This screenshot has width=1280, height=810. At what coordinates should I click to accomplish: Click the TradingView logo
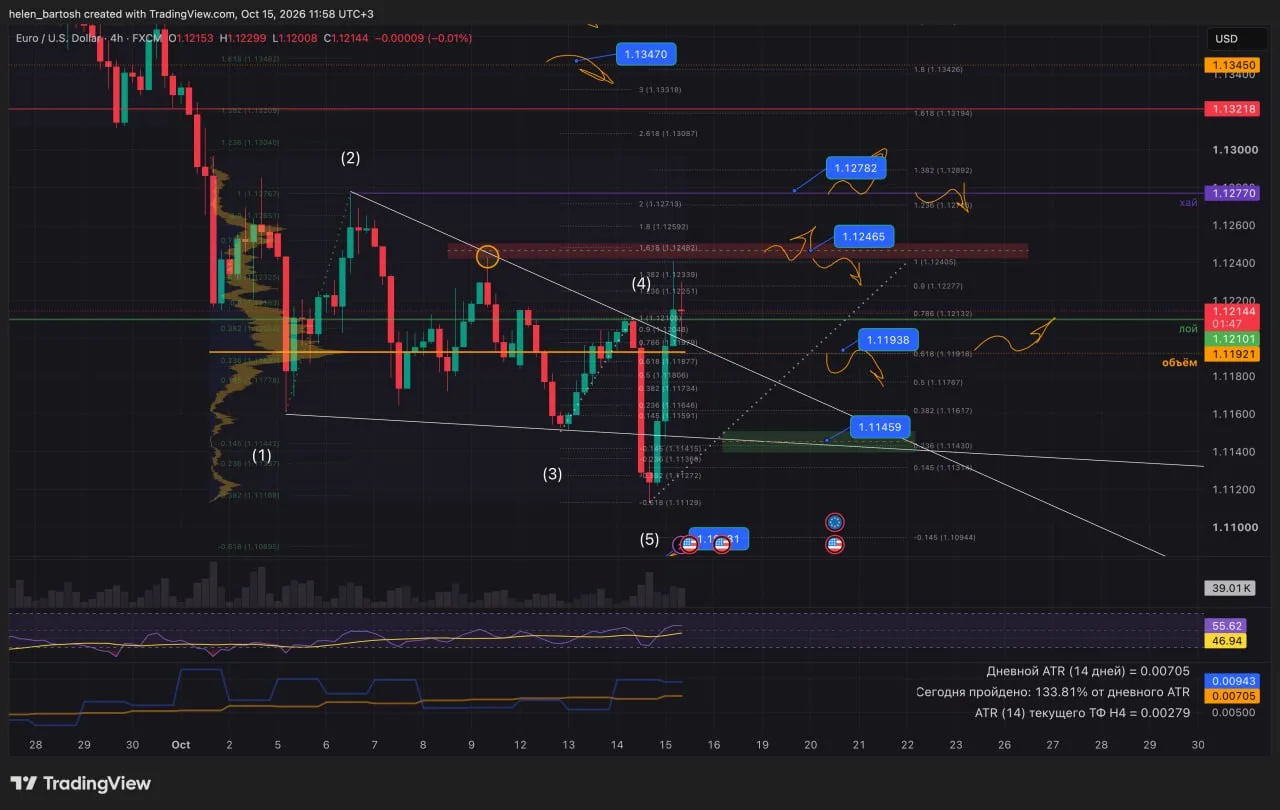point(81,784)
